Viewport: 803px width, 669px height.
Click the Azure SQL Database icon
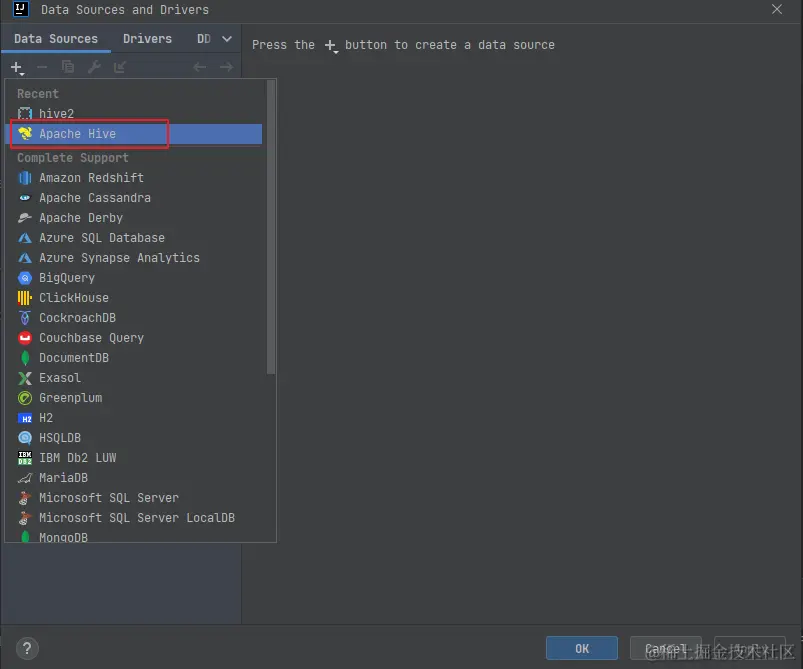pyautogui.click(x=25, y=238)
